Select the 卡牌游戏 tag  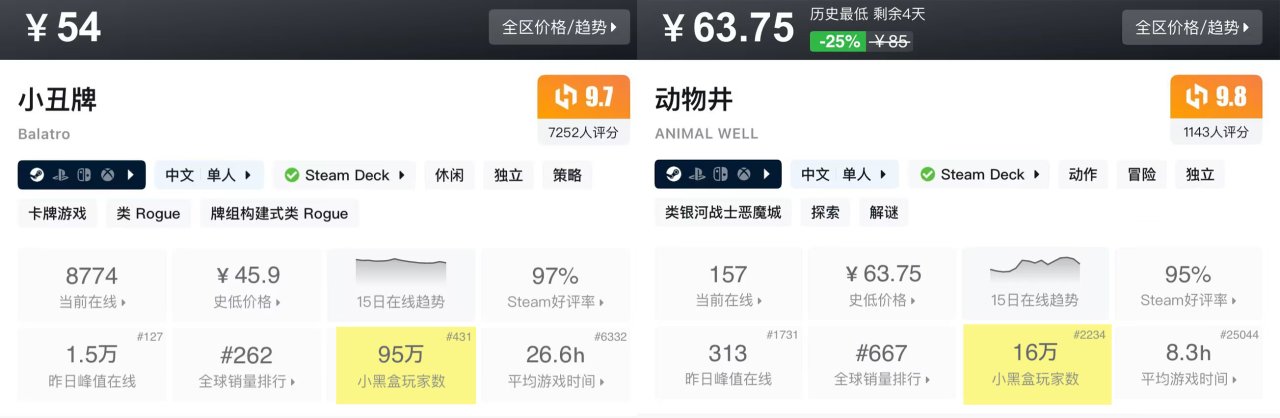(x=59, y=213)
